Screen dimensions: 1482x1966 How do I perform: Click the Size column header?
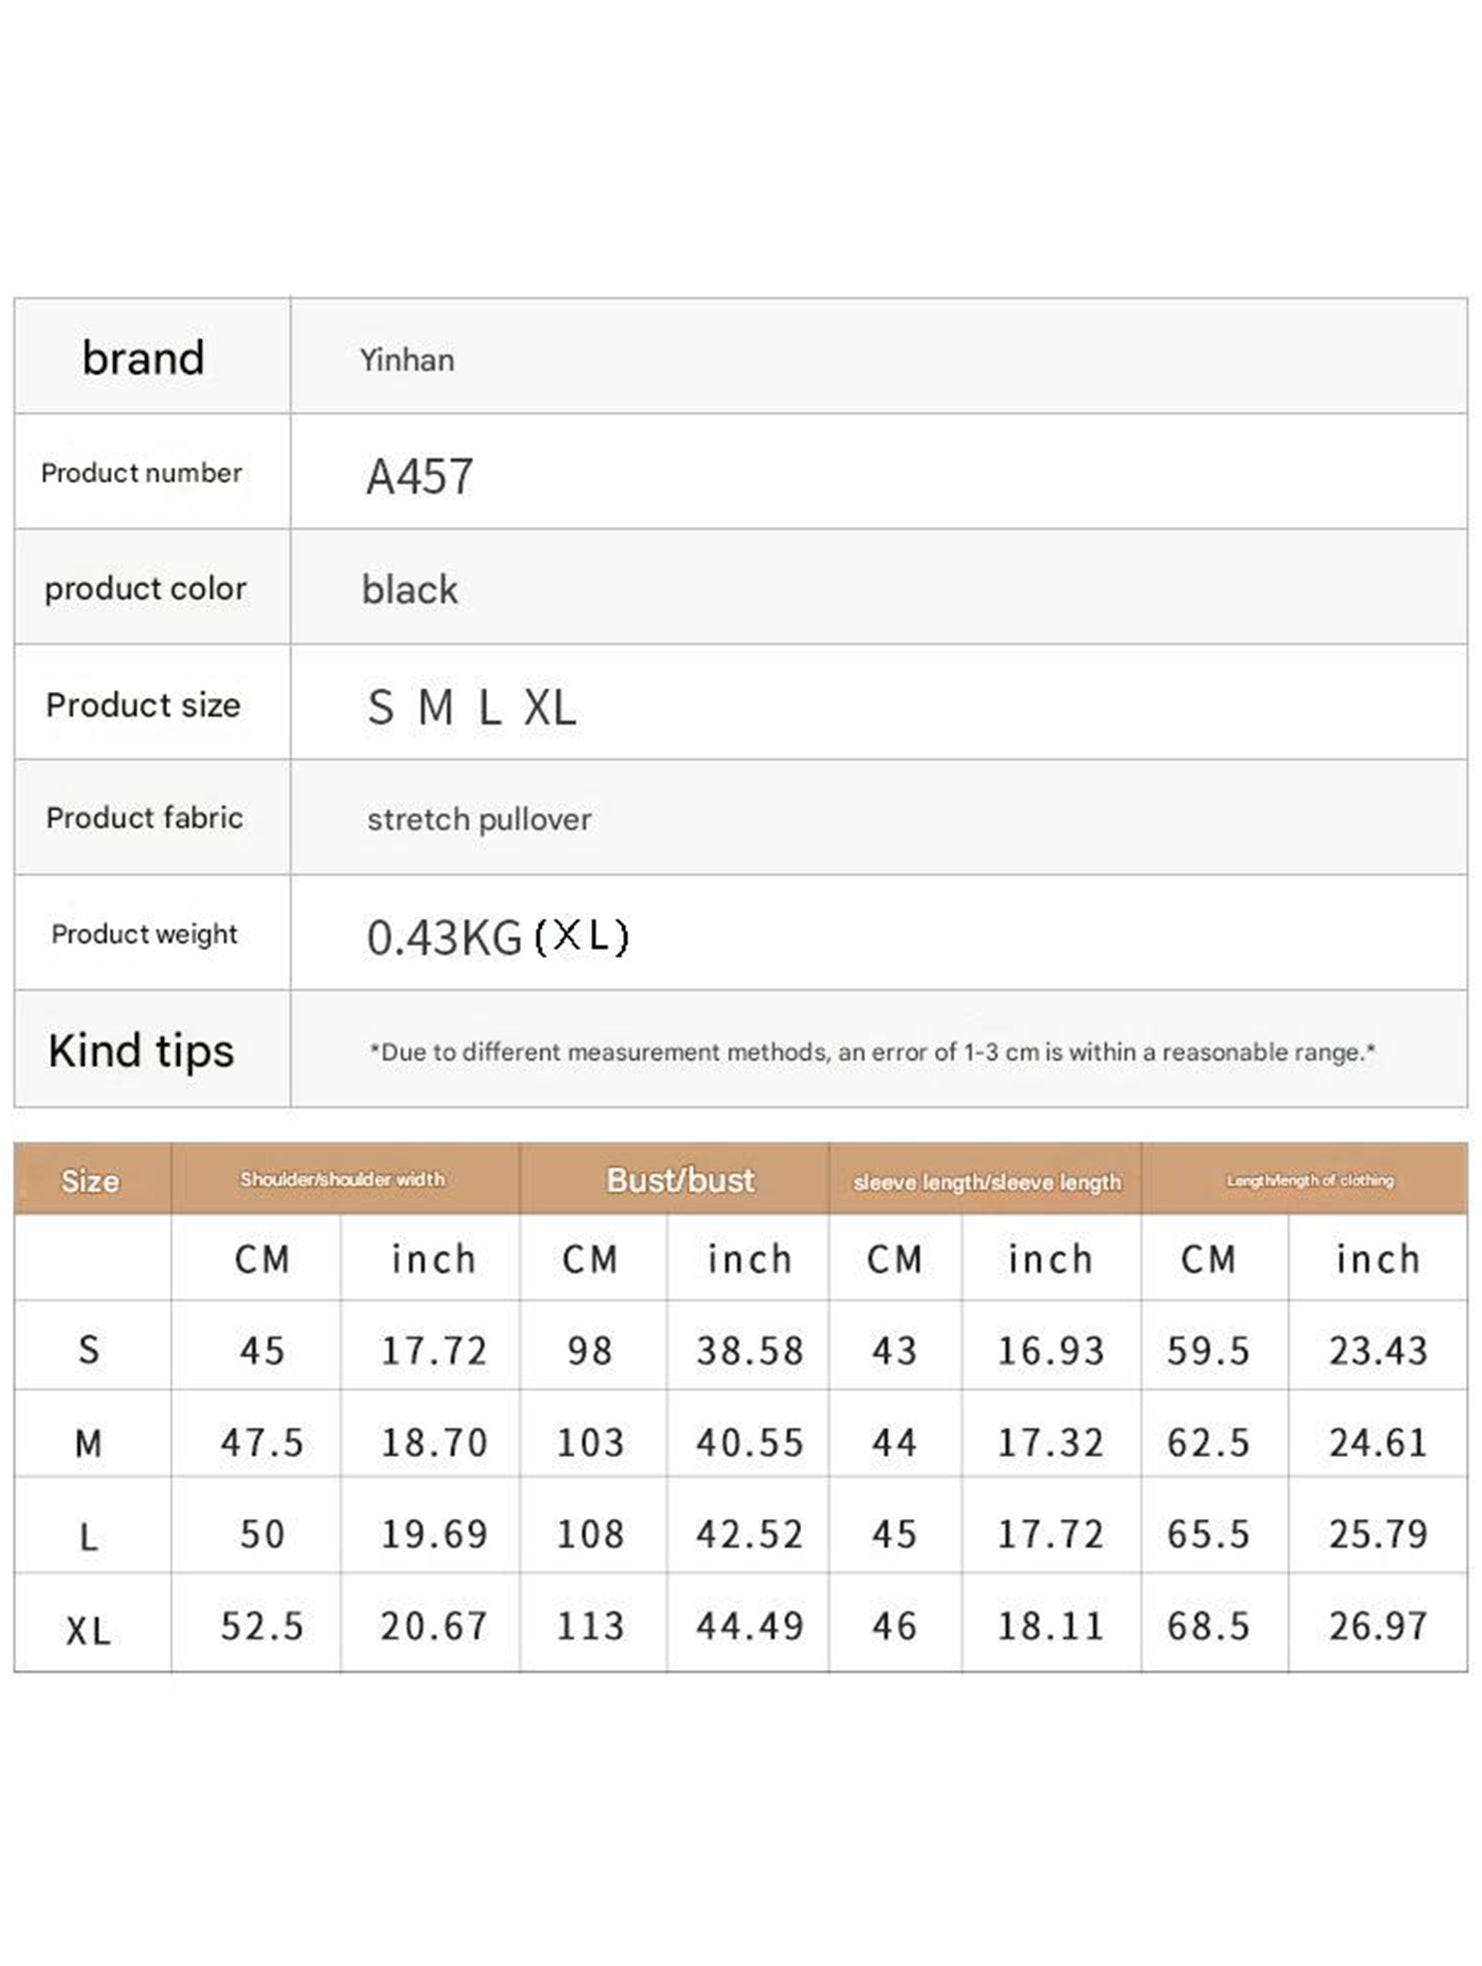(x=90, y=1181)
